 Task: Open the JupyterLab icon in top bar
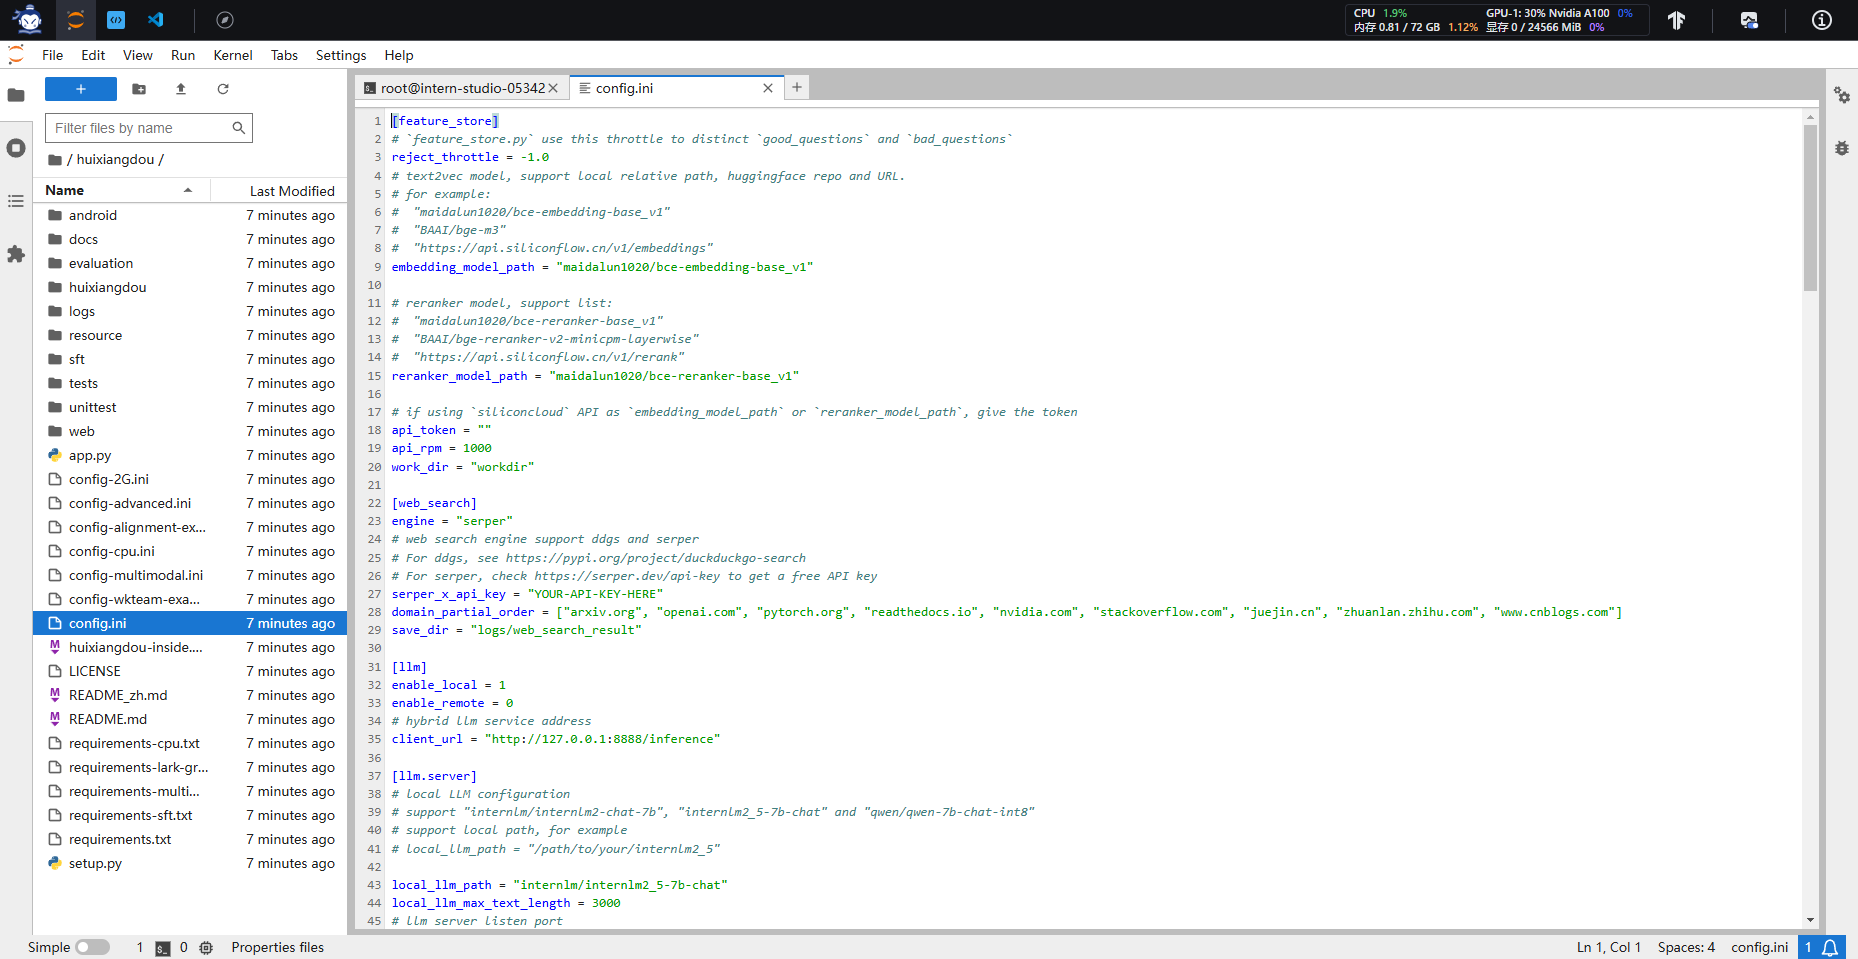(75, 20)
